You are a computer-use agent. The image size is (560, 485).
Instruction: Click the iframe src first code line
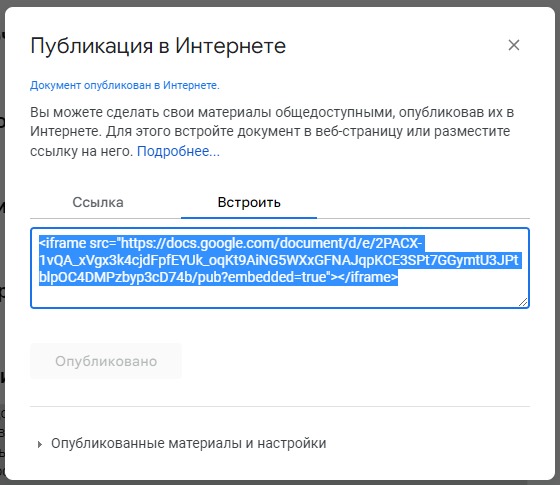coord(231,243)
